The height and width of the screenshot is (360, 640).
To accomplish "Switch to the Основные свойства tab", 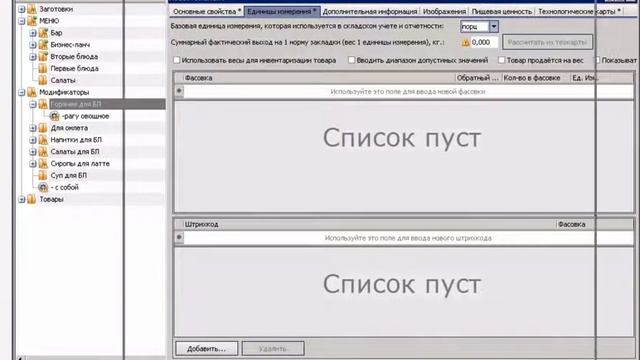I will (207, 11).
